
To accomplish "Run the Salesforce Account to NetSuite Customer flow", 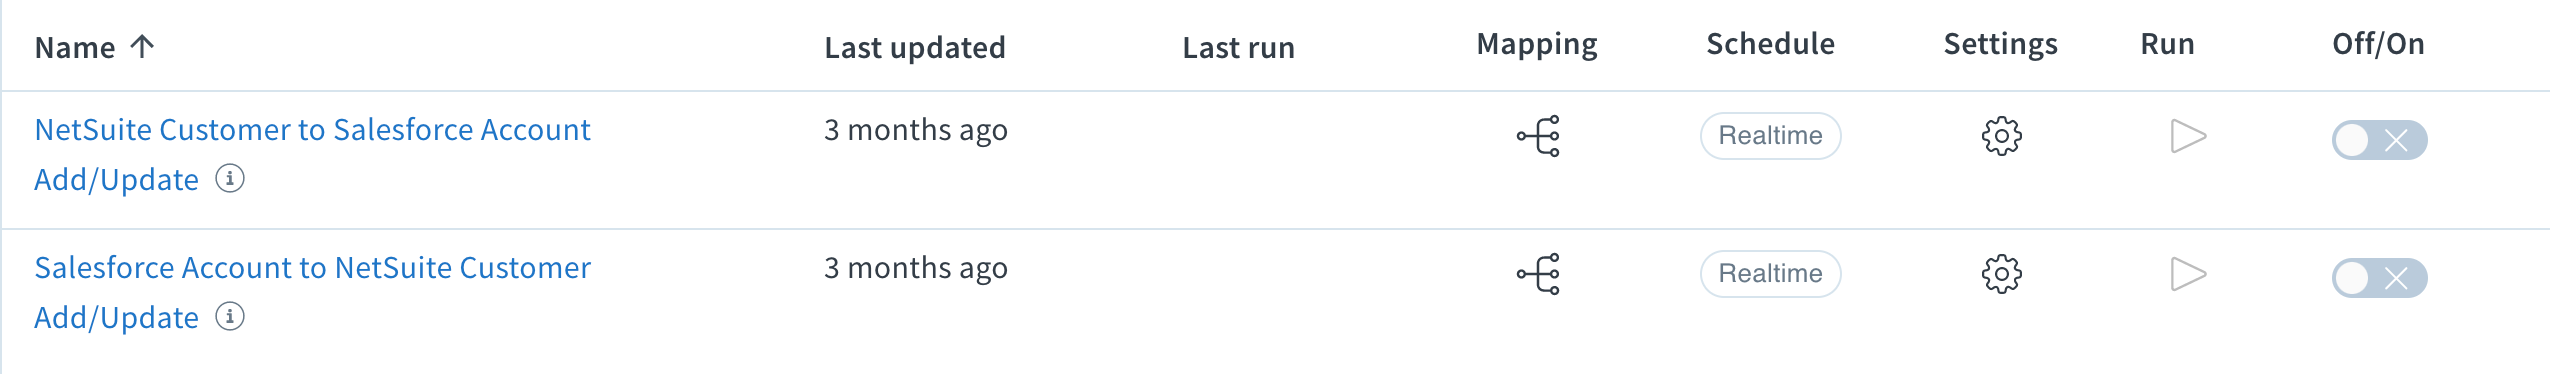I will [2188, 274].
